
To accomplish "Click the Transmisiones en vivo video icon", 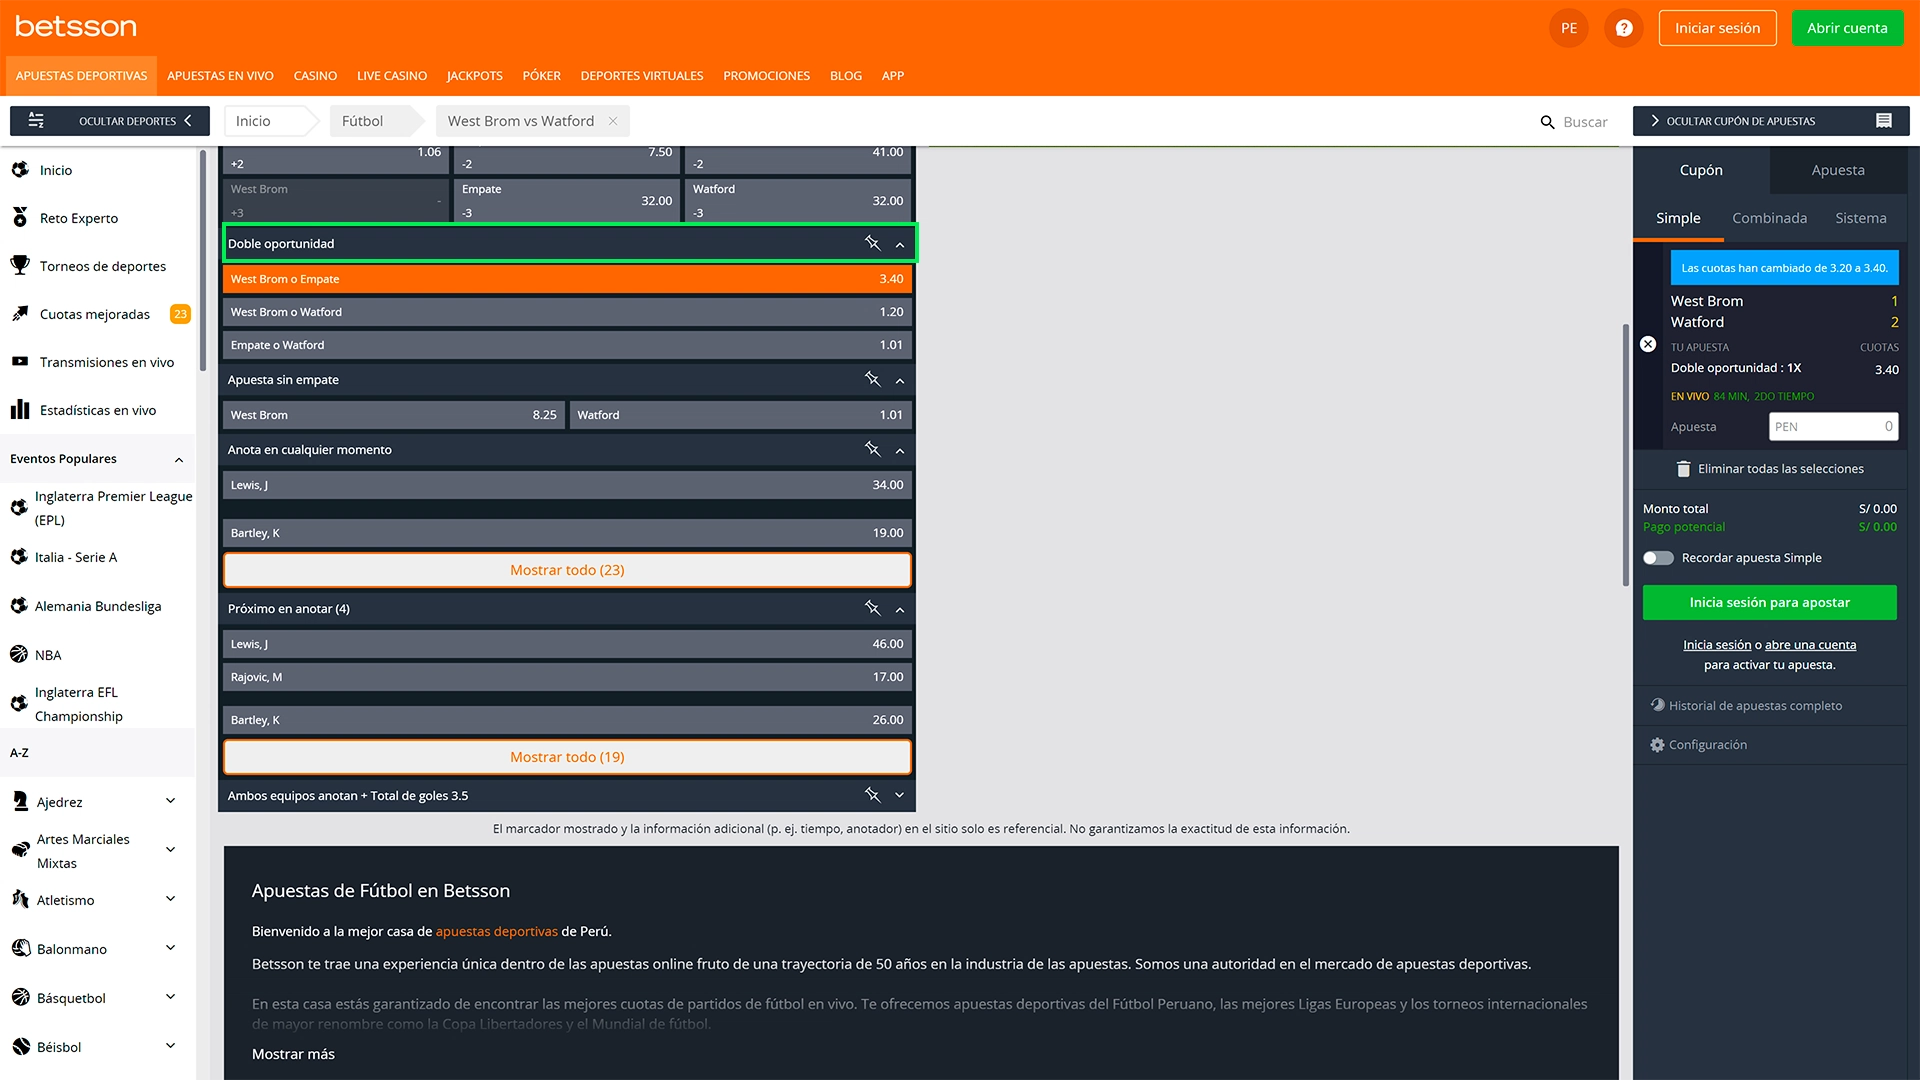I will (x=20, y=362).
